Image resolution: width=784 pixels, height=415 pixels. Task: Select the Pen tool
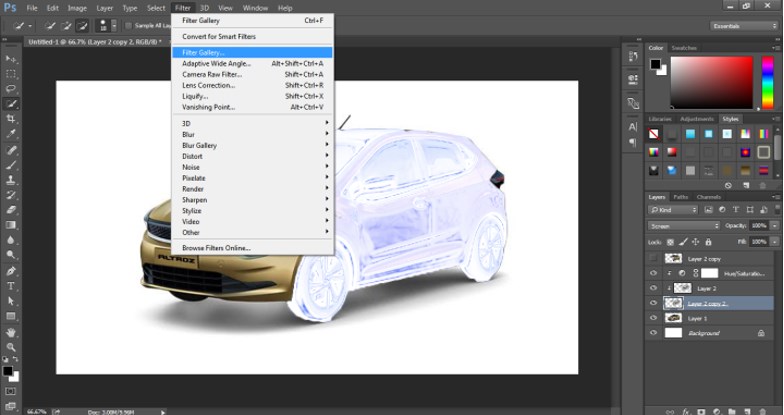click(x=11, y=271)
